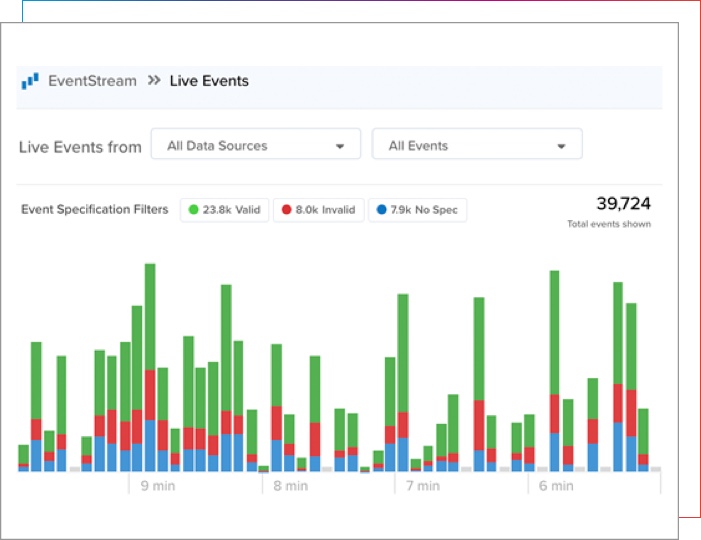Viewport: 701px width, 540px height.
Task: Jump to the 6 min timeline marker
Action: click(x=556, y=486)
